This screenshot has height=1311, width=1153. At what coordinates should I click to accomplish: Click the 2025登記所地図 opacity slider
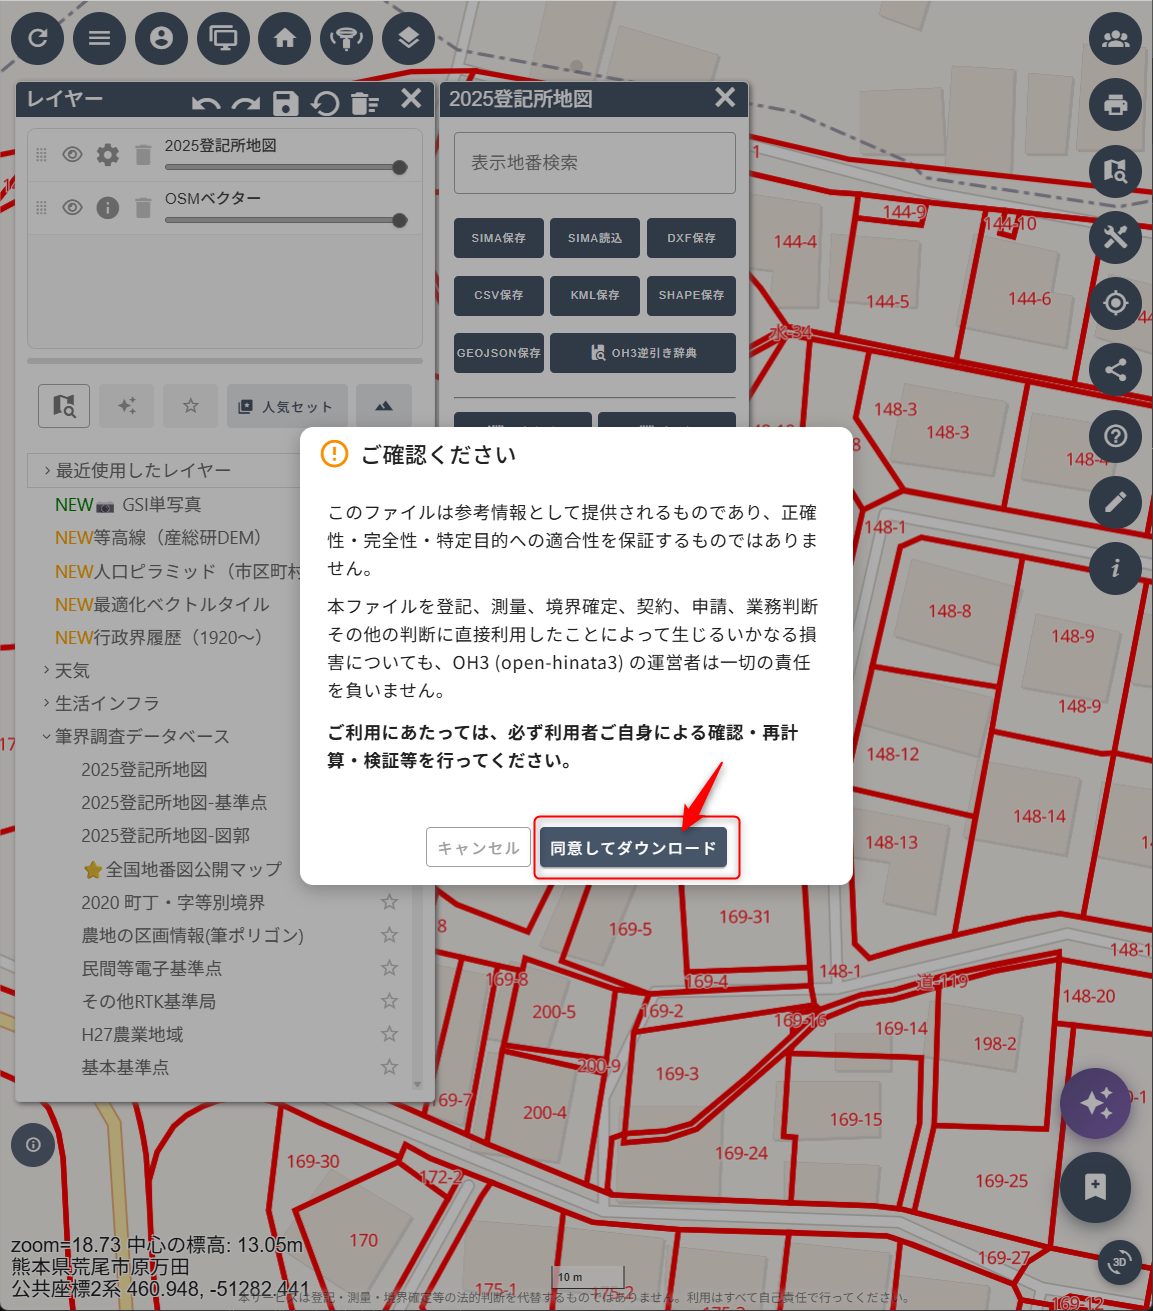pos(285,168)
